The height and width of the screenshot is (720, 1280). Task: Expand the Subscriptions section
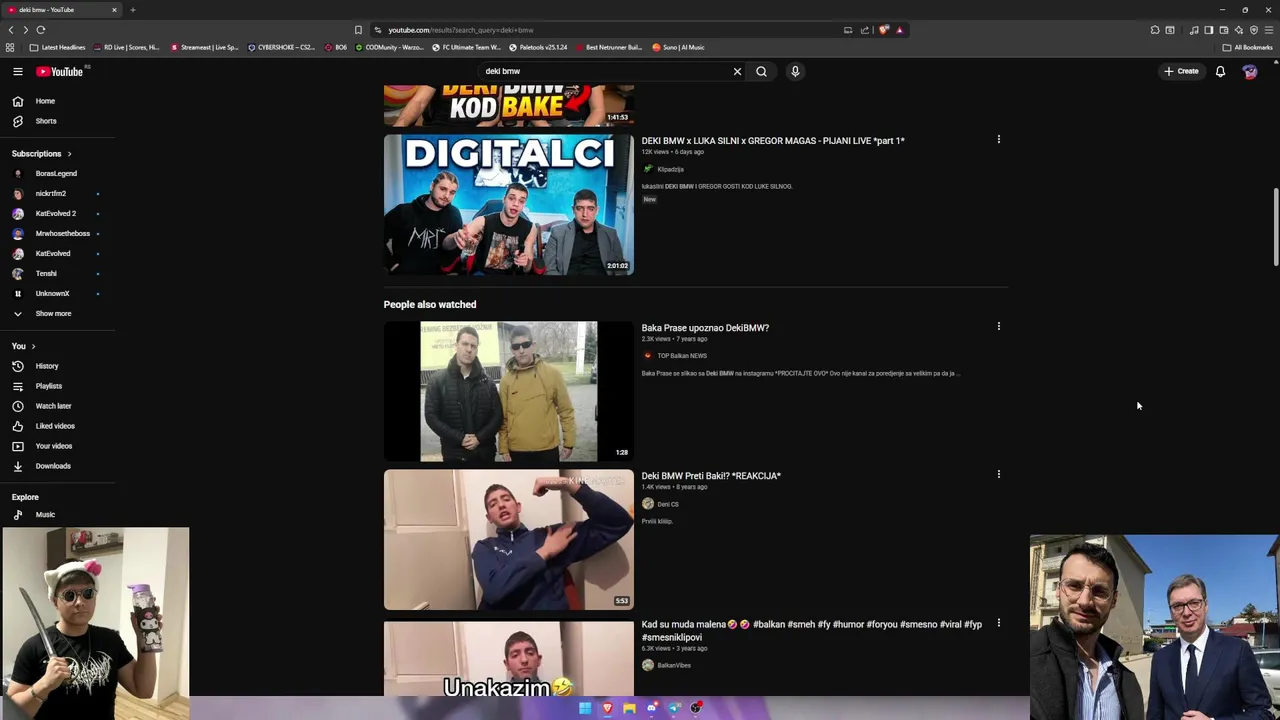pos(42,154)
